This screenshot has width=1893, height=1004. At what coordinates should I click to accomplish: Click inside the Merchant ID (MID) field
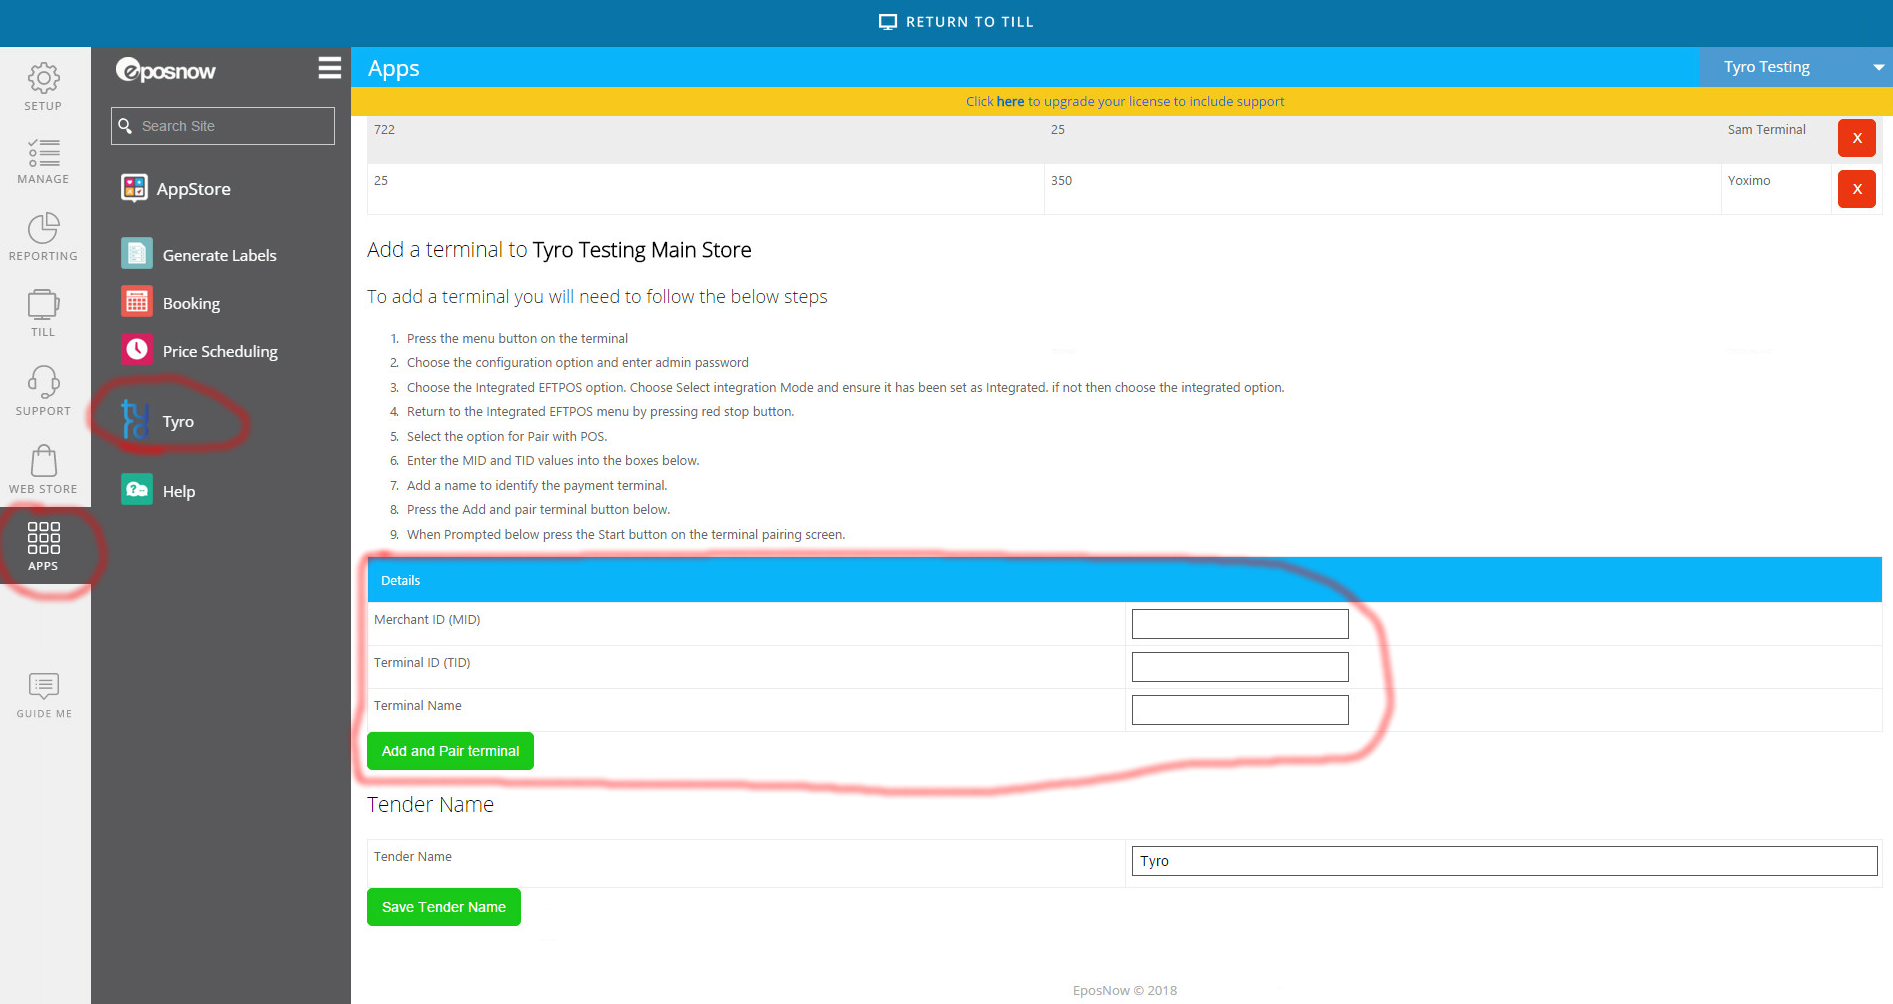[1239, 623]
